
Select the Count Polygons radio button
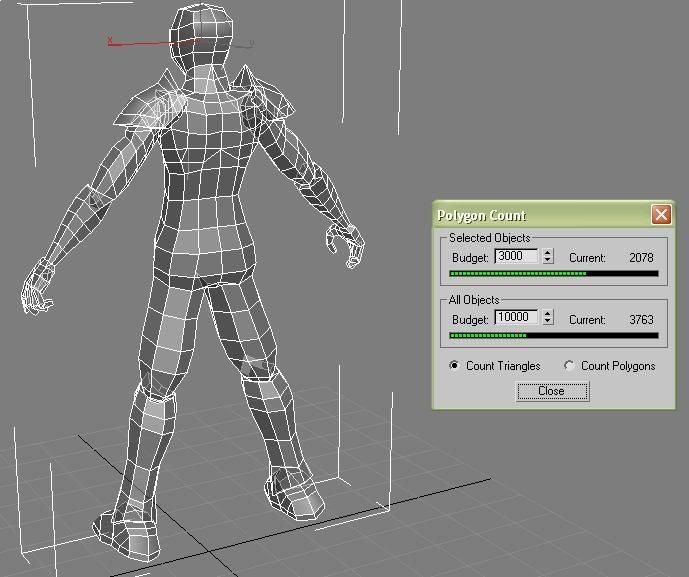(569, 365)
